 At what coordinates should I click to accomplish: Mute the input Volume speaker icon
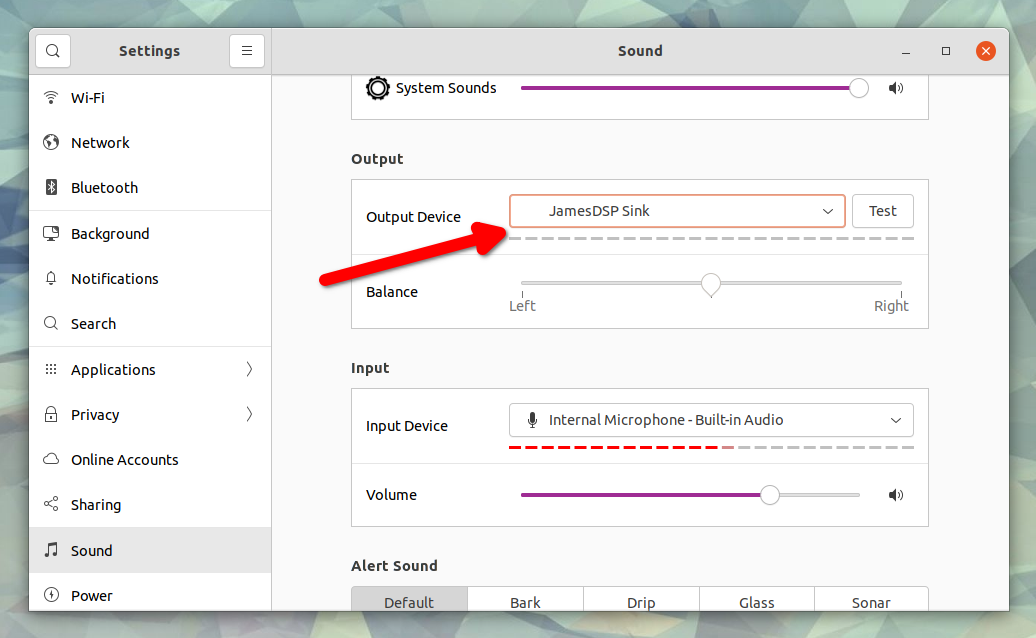(x=895, y=495)
